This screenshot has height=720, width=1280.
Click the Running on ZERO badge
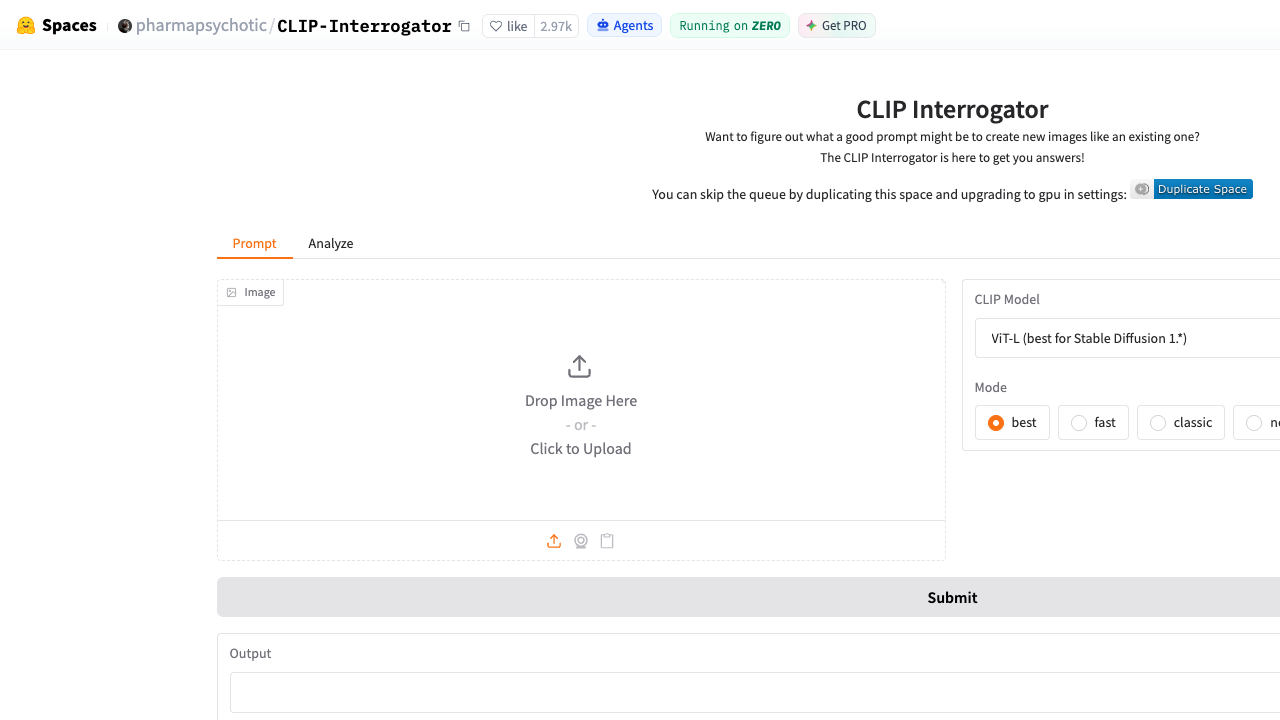tap(729, 26)
